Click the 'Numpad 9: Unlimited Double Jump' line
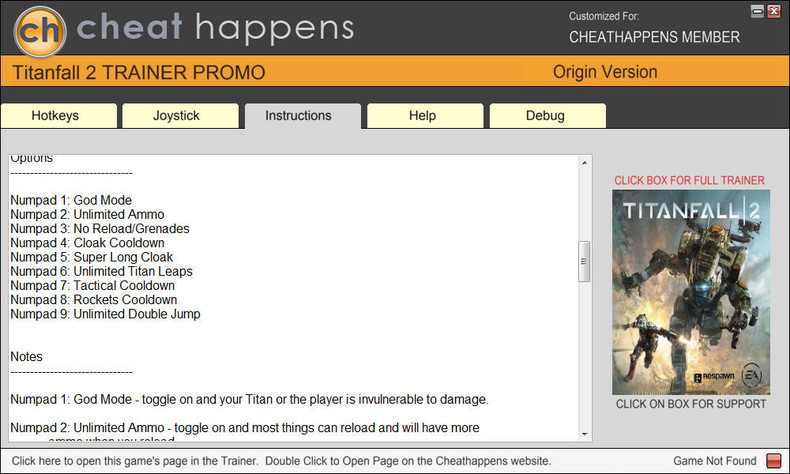This screenshot has width=790, height=474. point(105,314)
